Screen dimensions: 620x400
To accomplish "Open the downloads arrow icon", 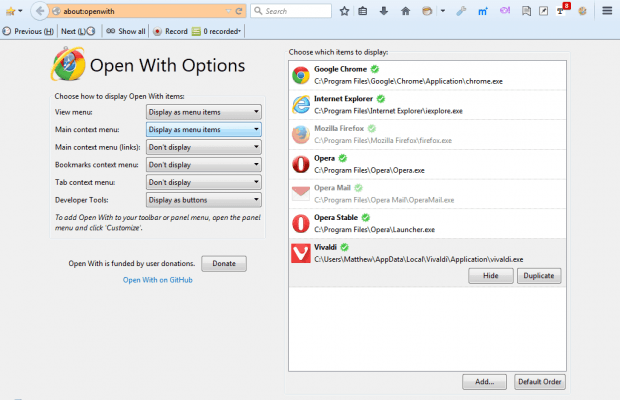I will coord(384,11).
